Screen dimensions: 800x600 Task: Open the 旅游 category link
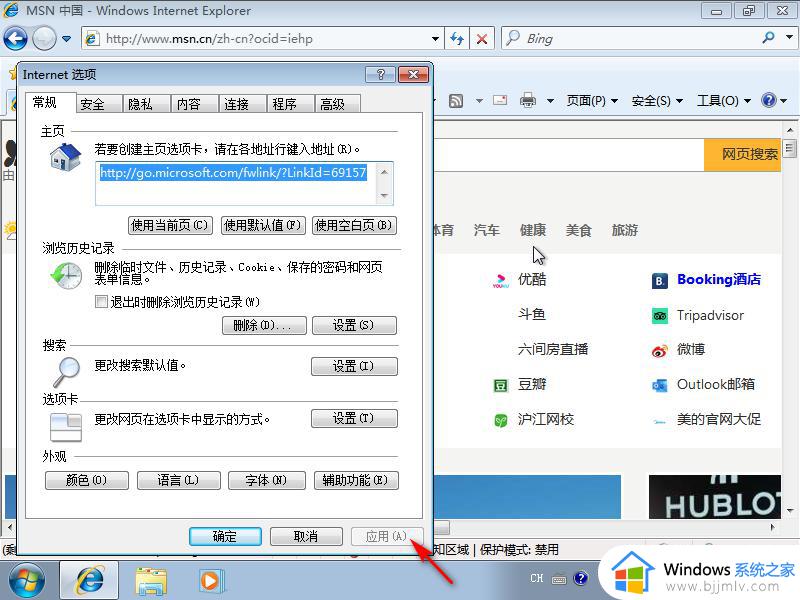click(x=625, y=230)
